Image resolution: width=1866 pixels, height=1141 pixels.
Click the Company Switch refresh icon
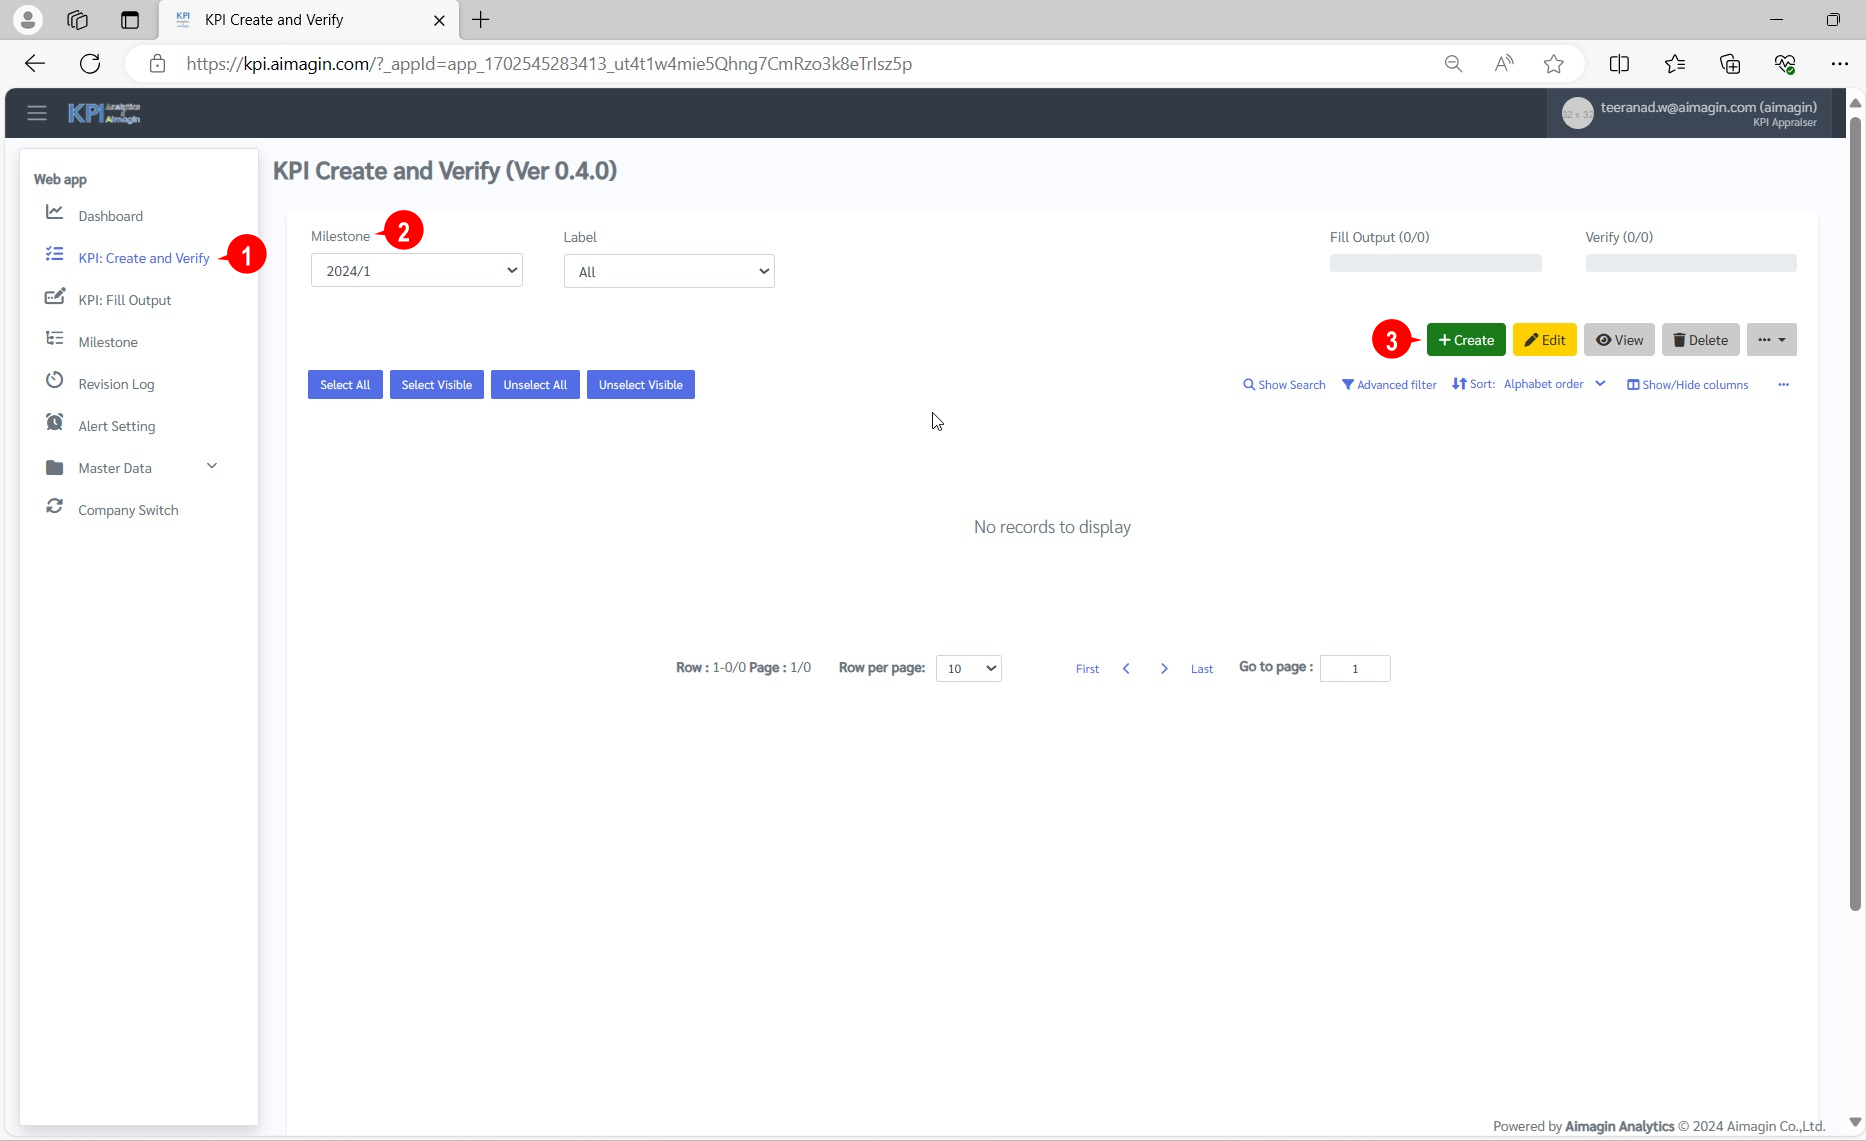(55, 507)
